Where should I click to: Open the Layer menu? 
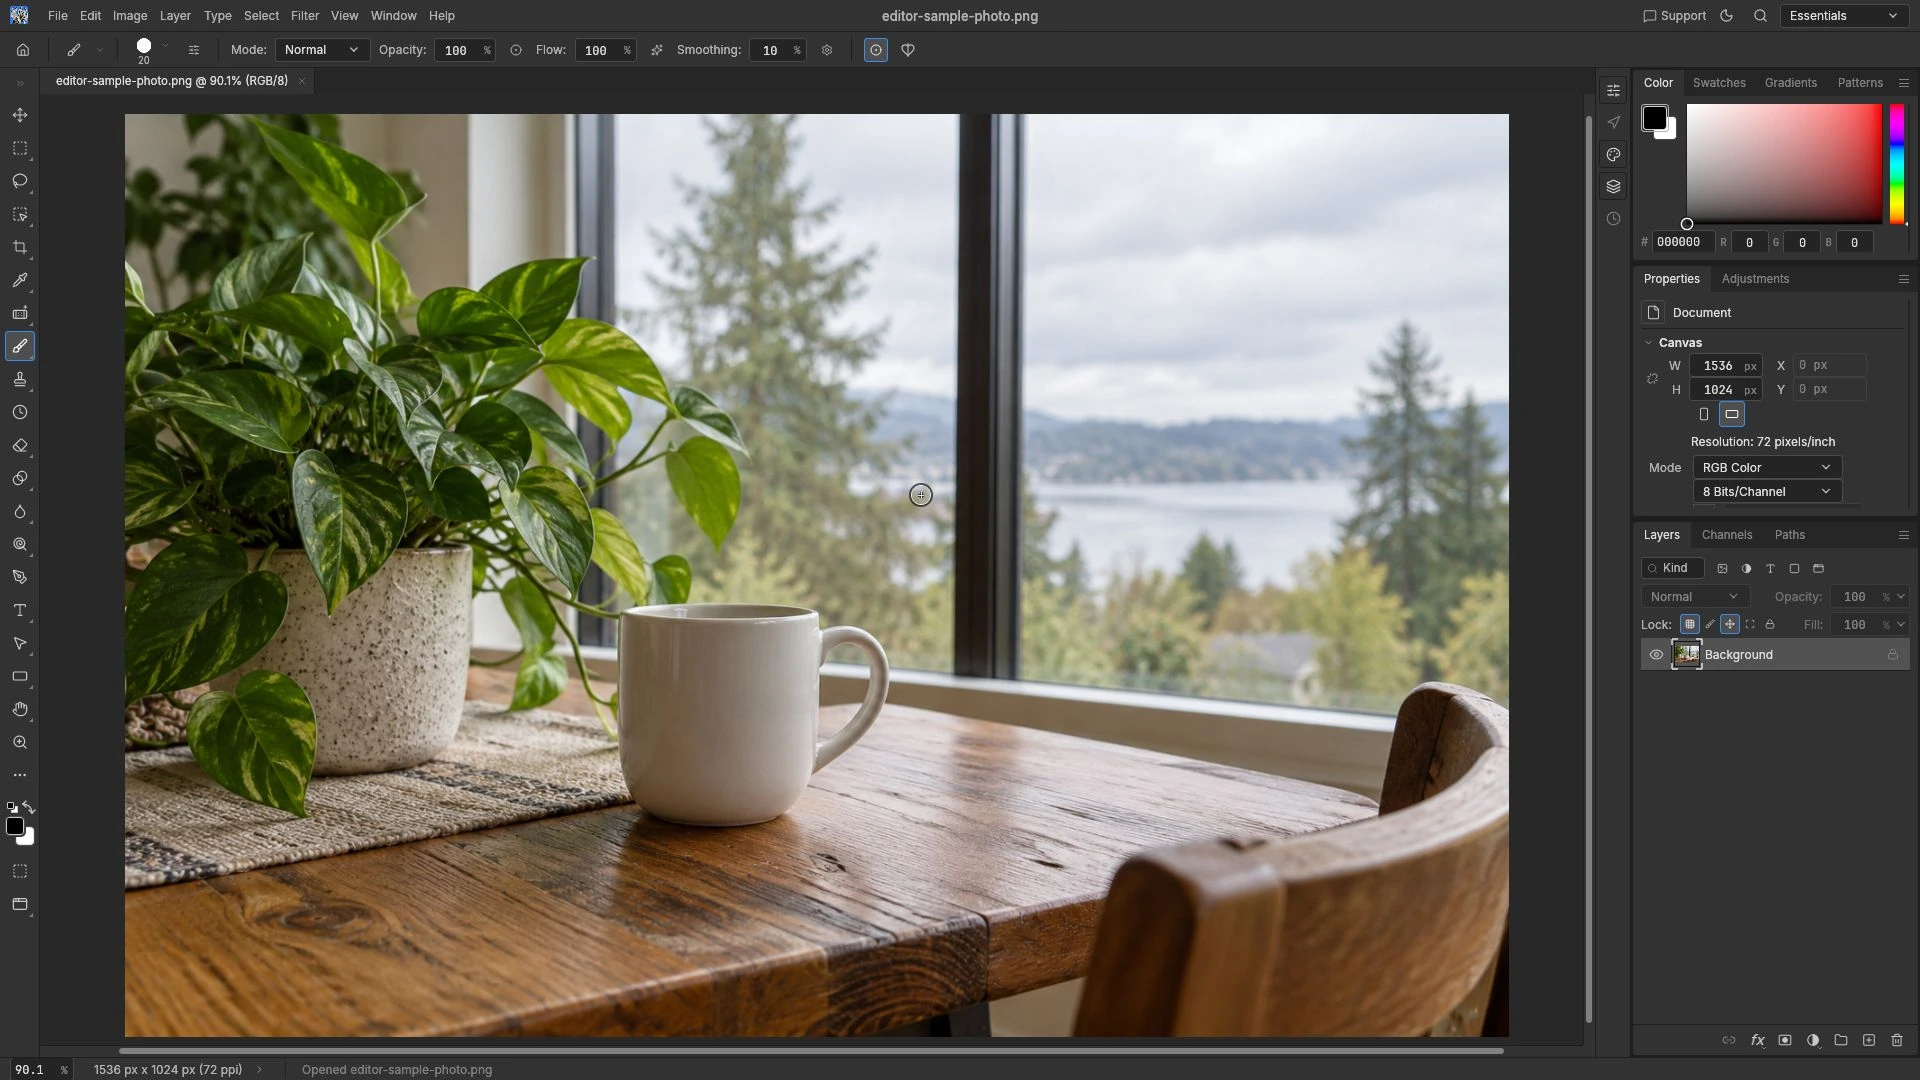pos(175,16)
